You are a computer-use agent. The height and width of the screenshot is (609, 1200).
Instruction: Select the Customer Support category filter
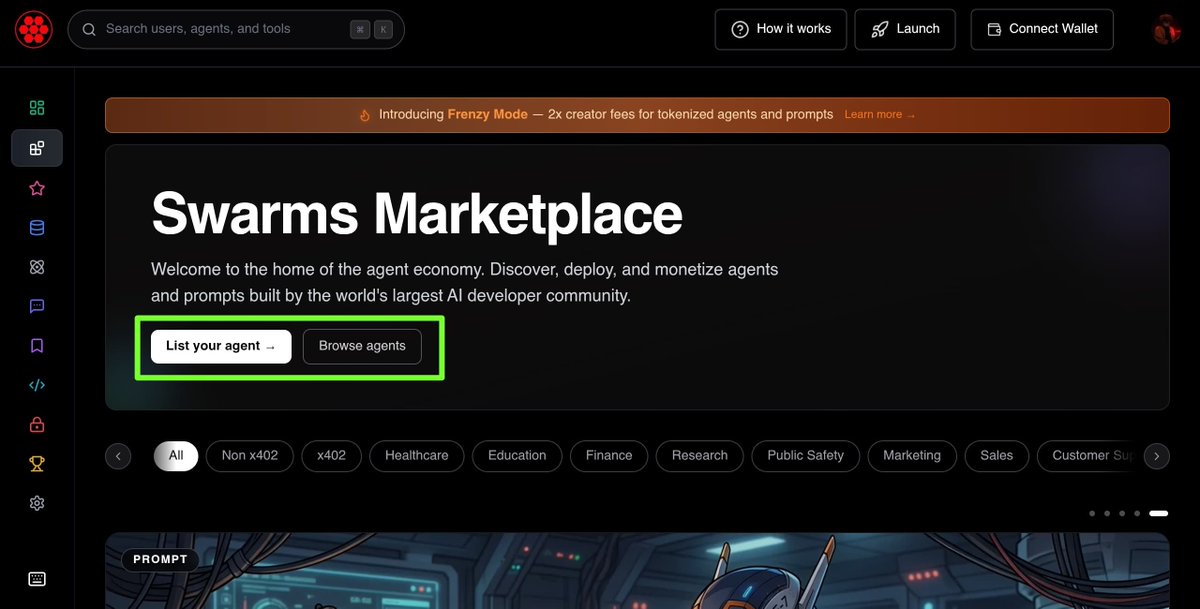1088,456
